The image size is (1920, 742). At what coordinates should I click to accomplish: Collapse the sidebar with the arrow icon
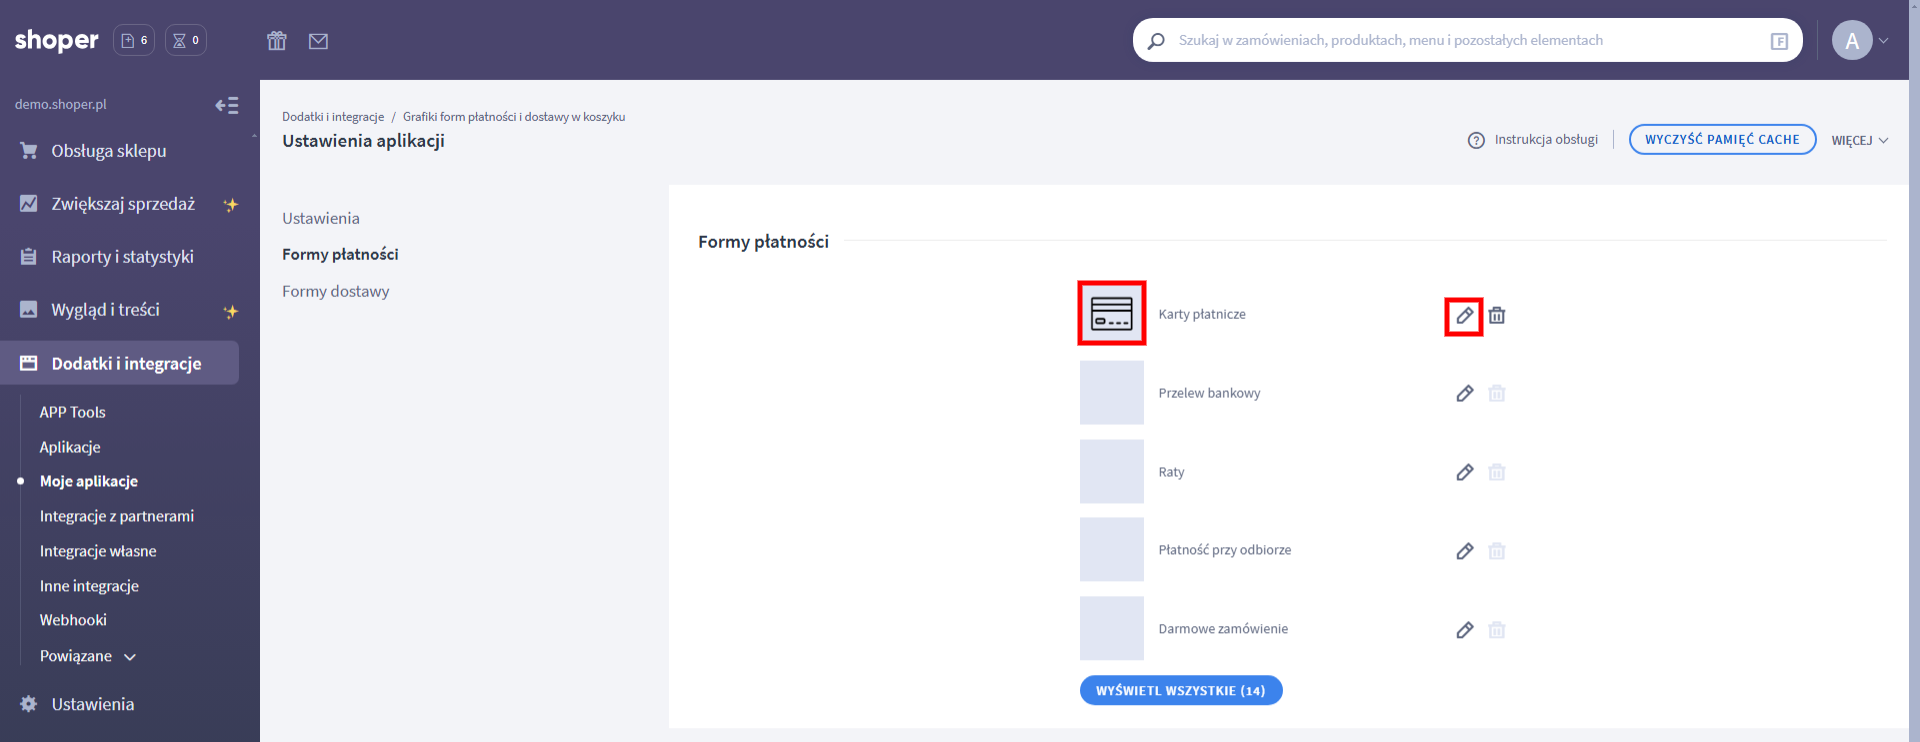227,105
